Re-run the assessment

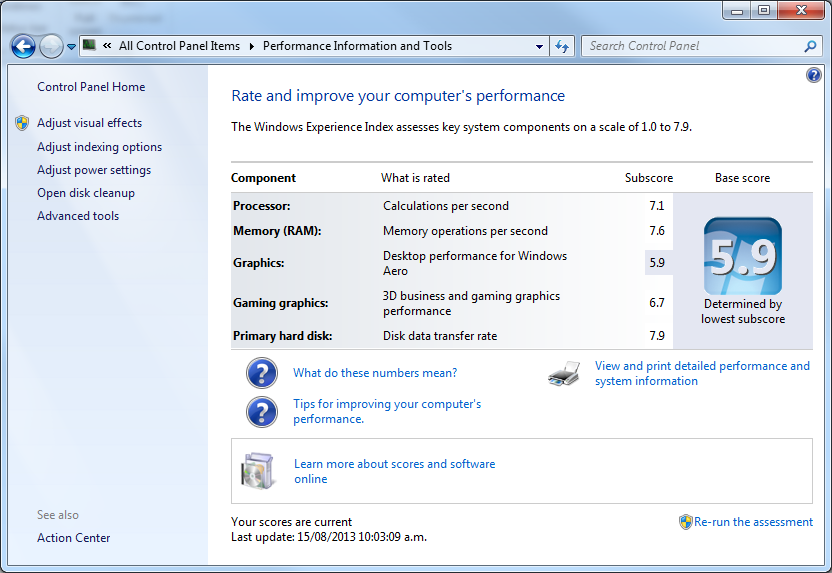[x=753, y=522]
